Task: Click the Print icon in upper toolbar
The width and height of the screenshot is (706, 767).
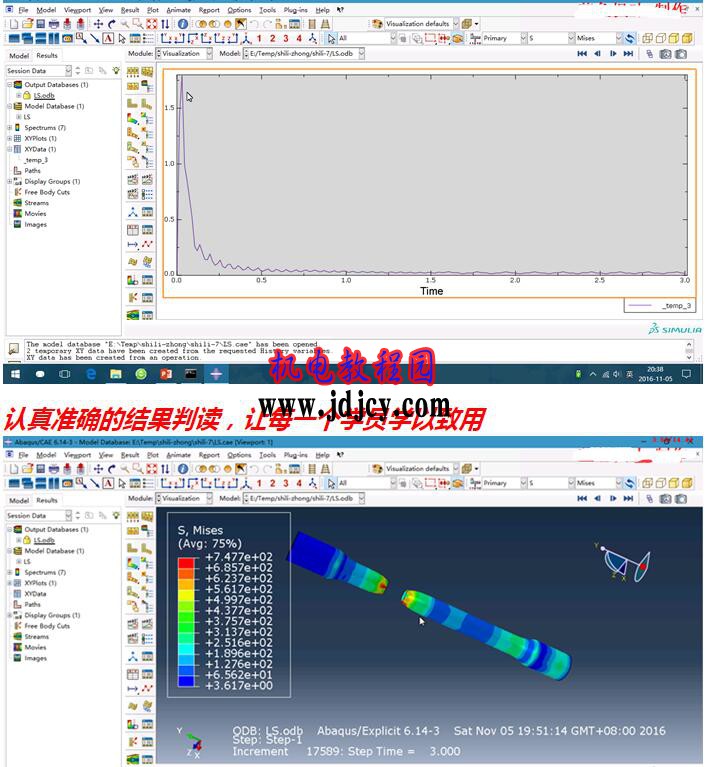Action: click(54, 23)
